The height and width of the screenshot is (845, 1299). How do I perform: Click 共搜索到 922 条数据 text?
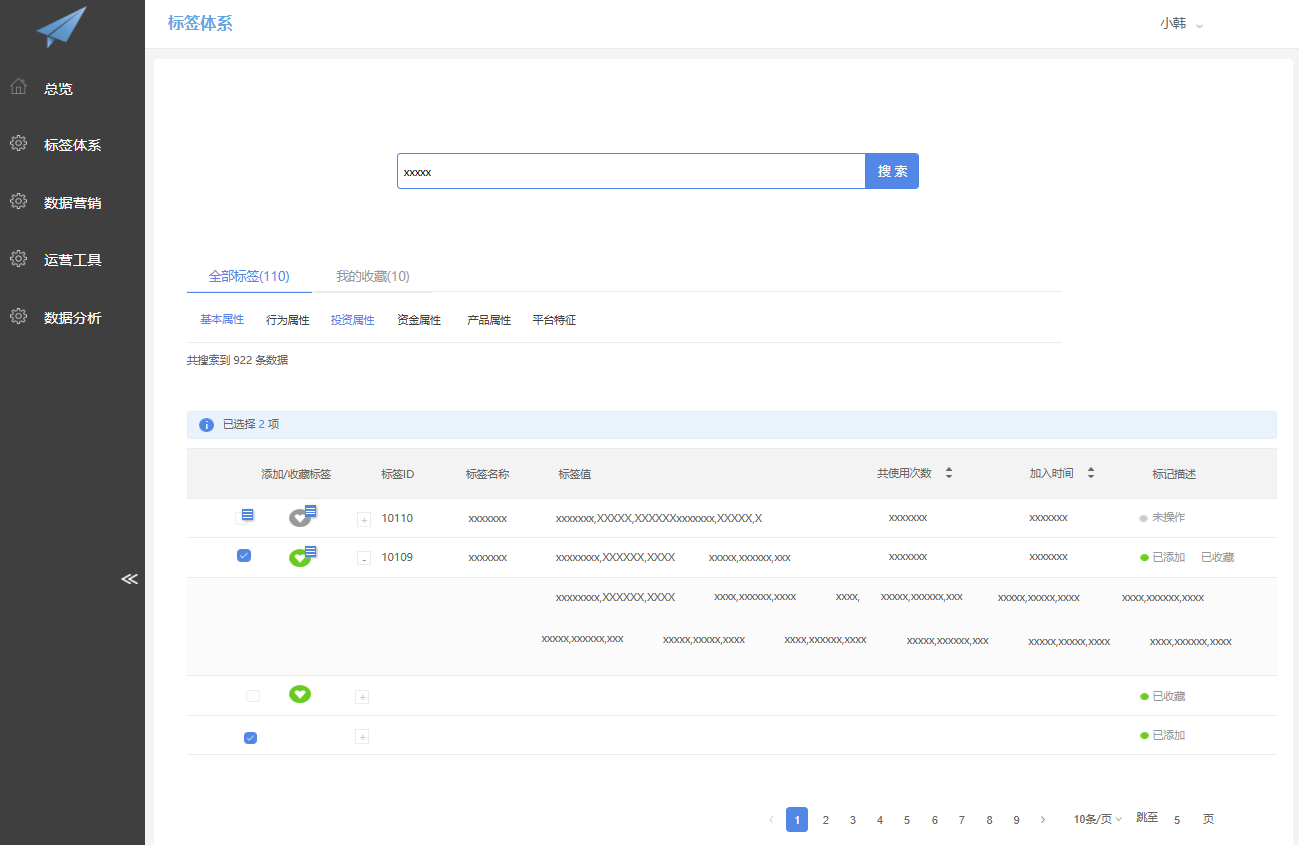point(237,360)
